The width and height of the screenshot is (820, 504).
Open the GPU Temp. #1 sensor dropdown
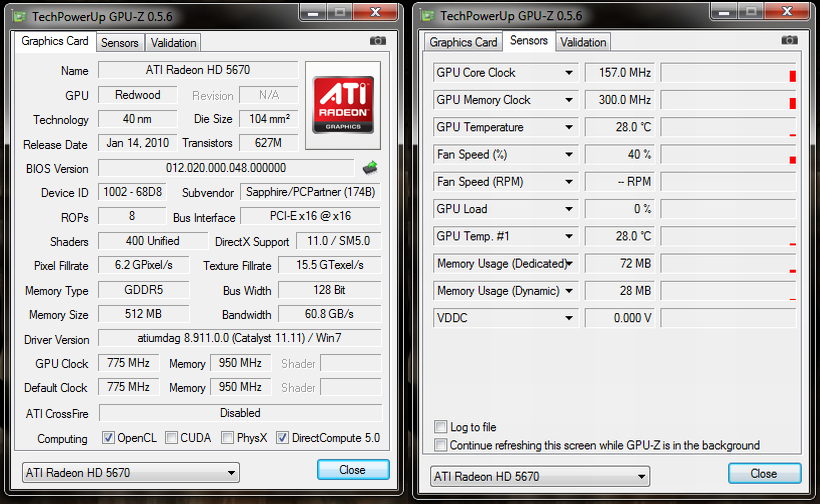(x=568, y=236)
